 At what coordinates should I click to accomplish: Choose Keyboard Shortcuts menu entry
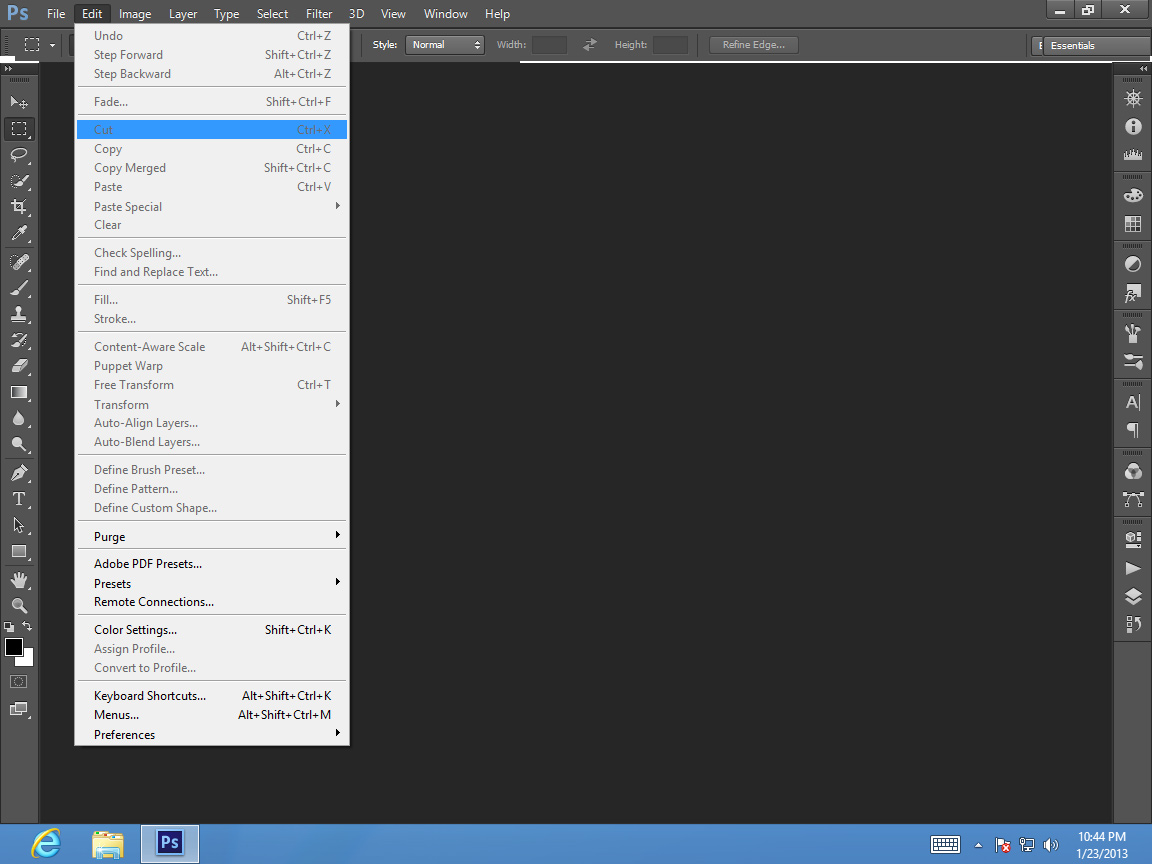pos(212,696)
